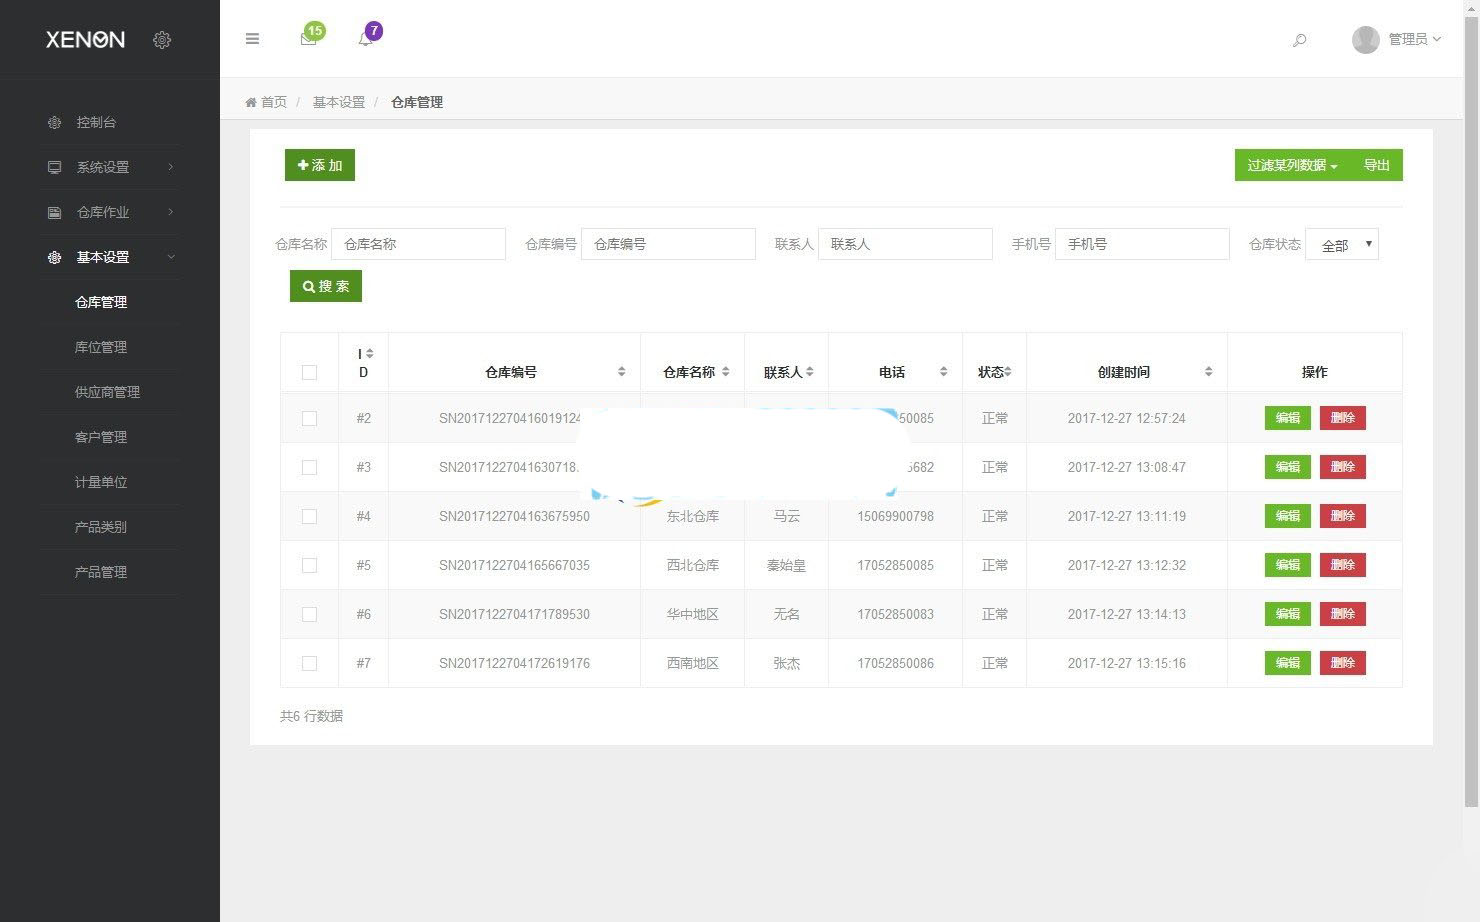
Task: Check the checkbox for row #4
Action: pyautogui.click(x=309, y=516)
